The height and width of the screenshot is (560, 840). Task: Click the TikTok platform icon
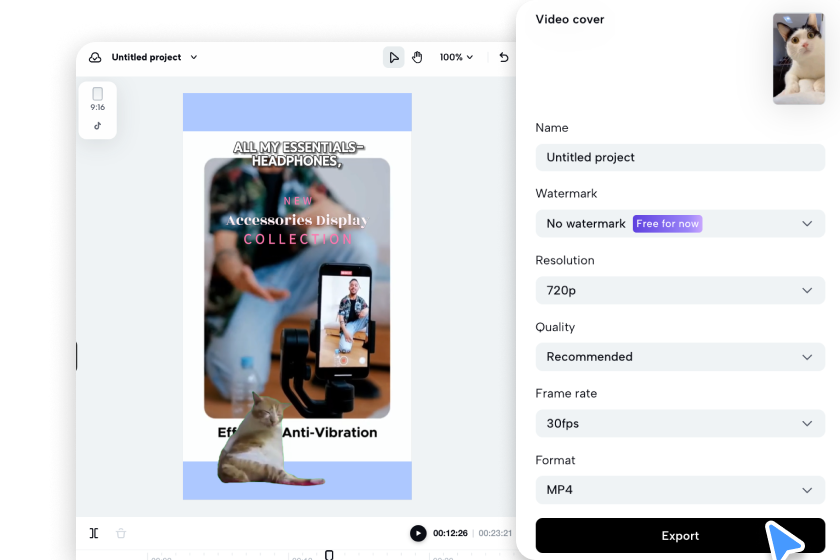click(x=98, y=126)
